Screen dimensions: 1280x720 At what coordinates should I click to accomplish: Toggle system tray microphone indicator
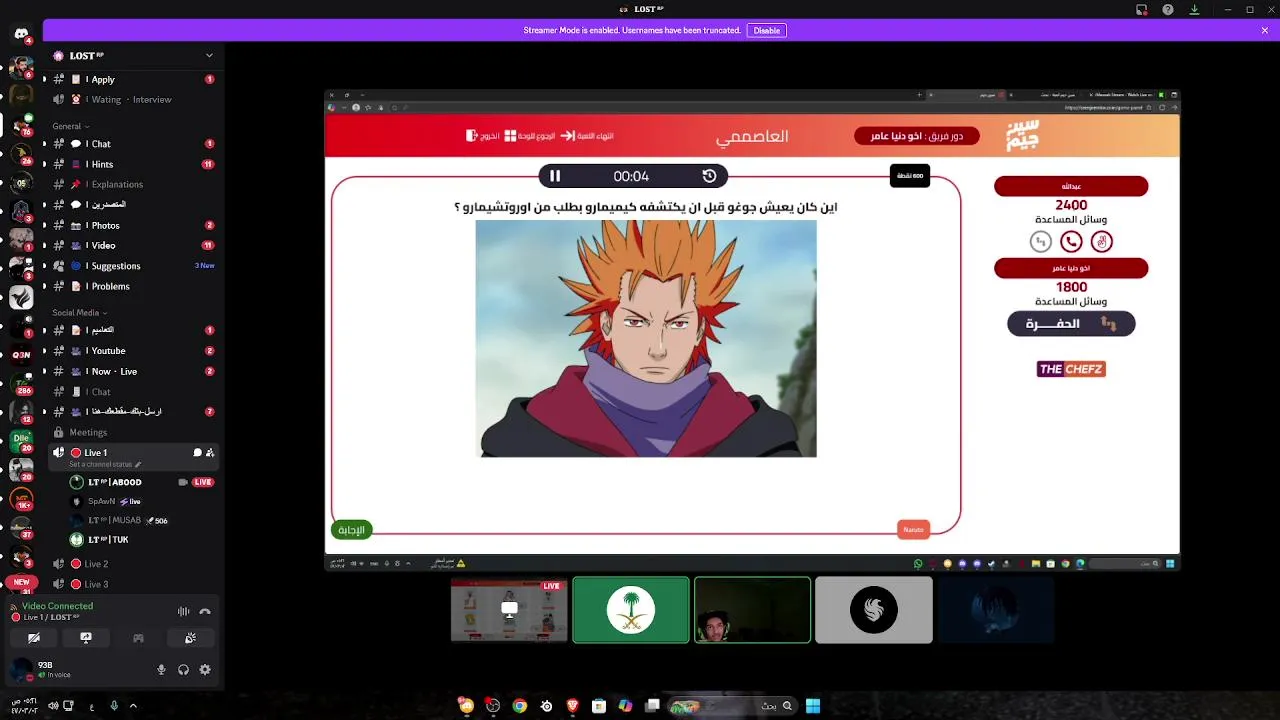coord(114,706)
